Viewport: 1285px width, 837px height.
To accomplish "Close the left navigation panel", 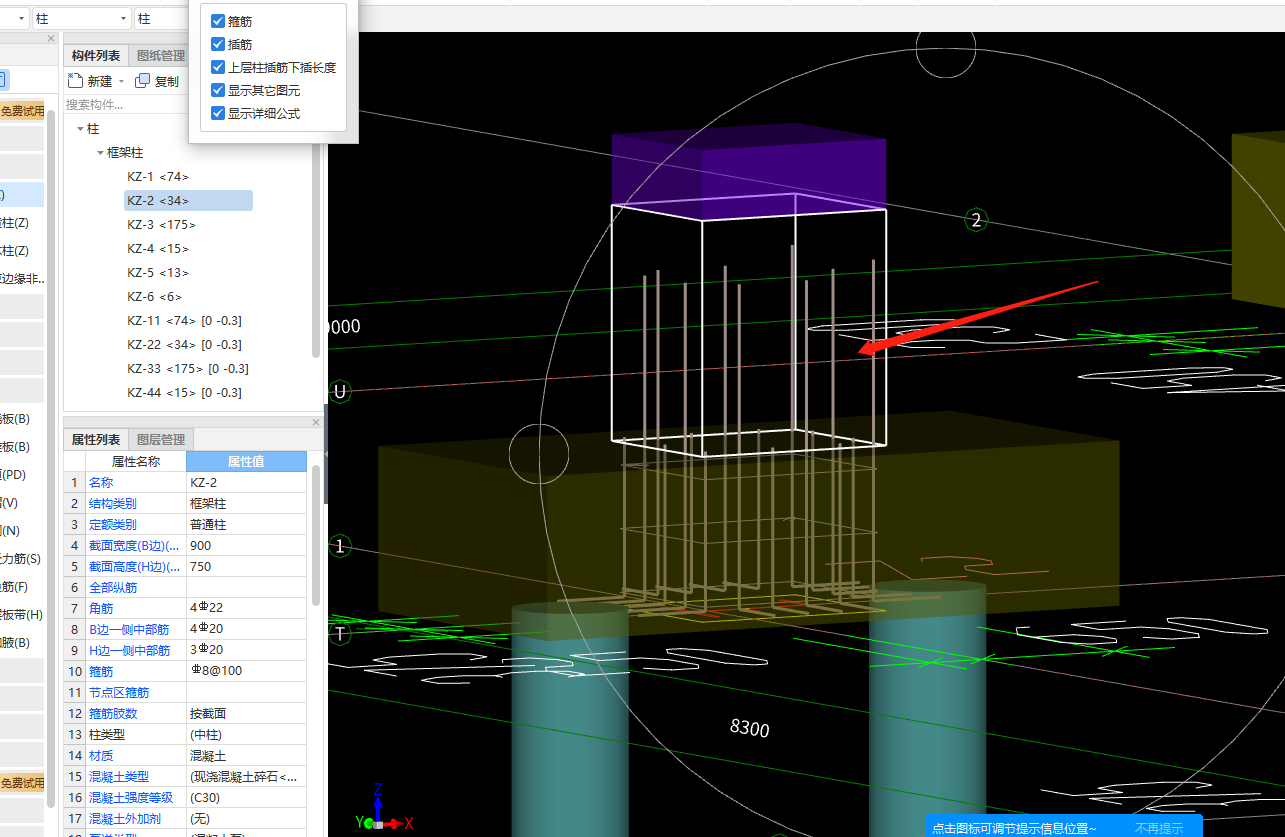I will [51, 38].
